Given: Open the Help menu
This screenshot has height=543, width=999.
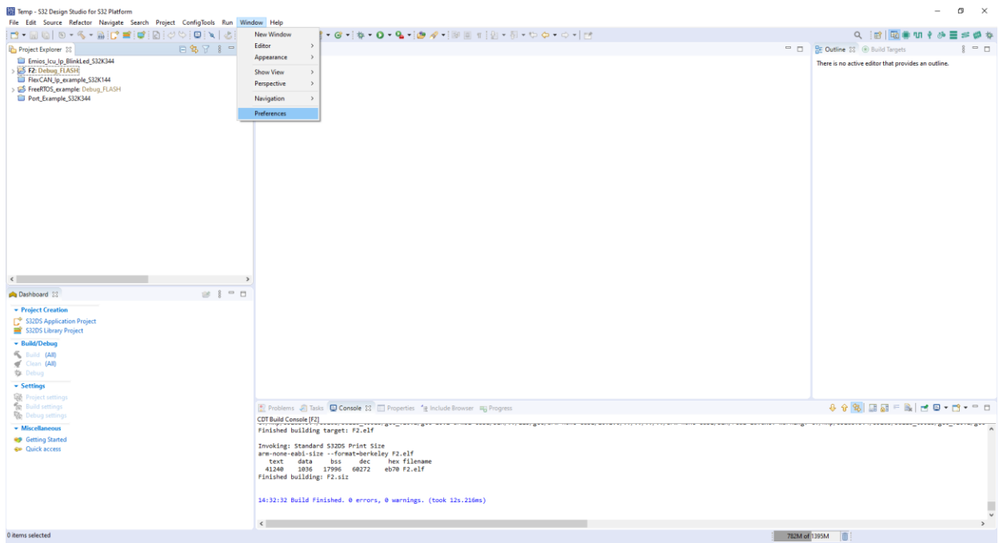Looking at the screenshot, I should (x=276, y=22).
